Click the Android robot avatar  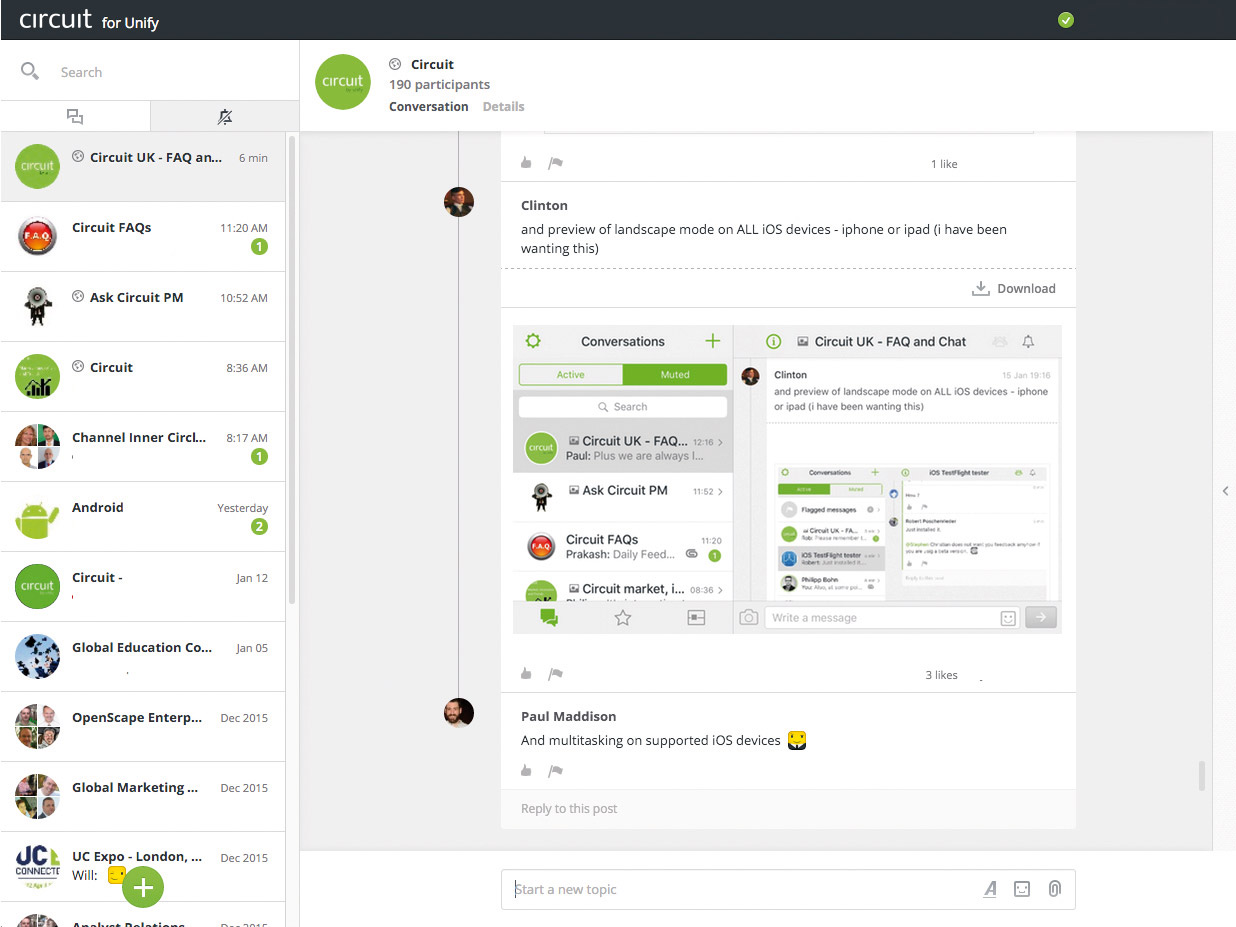pyautogui.click(x=38, y=517)
